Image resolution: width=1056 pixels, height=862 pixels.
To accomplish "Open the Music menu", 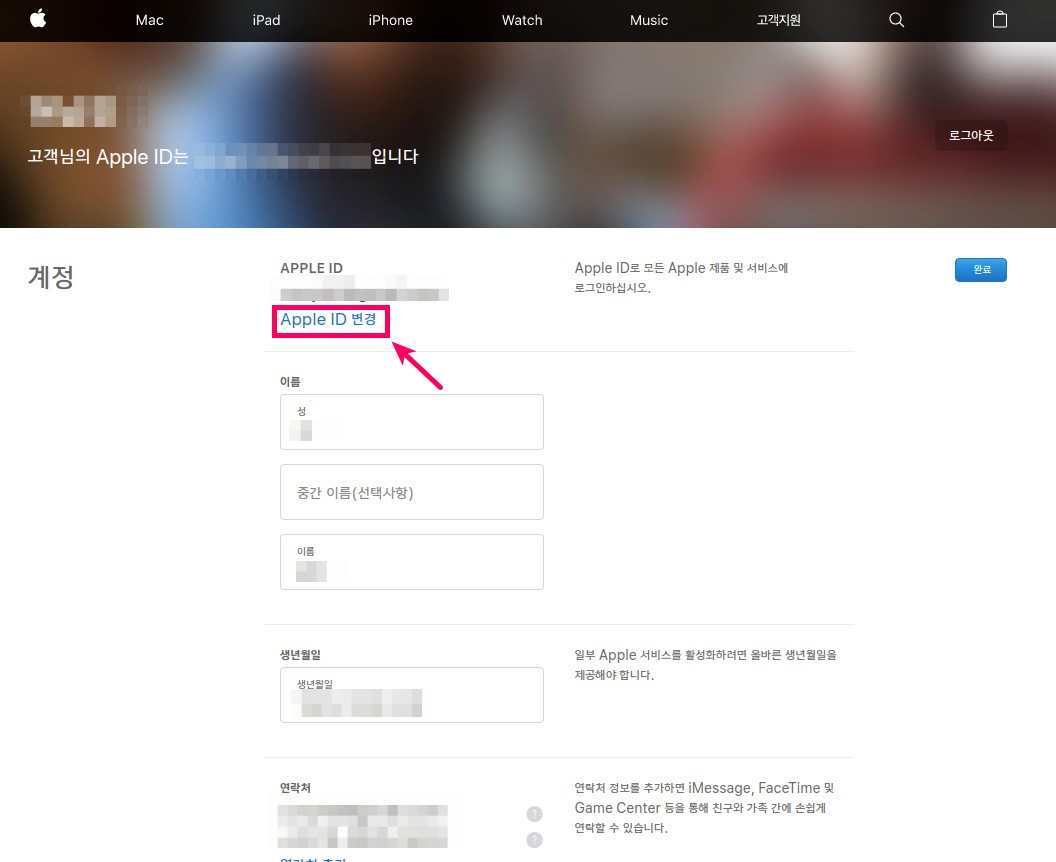I will pos(649,20).
